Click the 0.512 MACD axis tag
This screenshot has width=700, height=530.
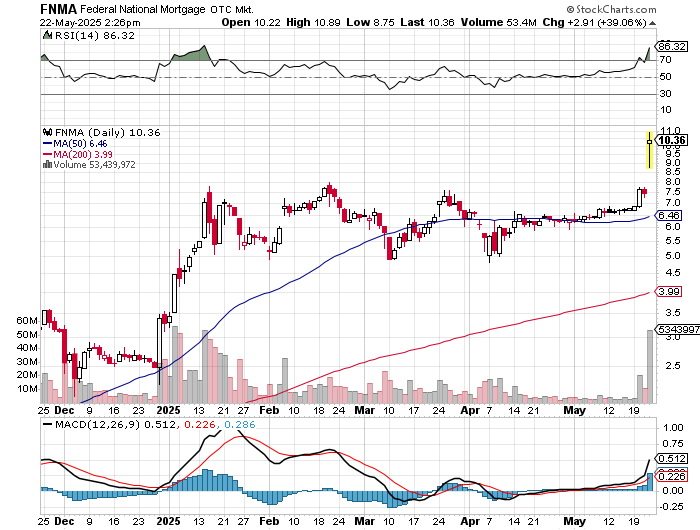tap(671, 459)
